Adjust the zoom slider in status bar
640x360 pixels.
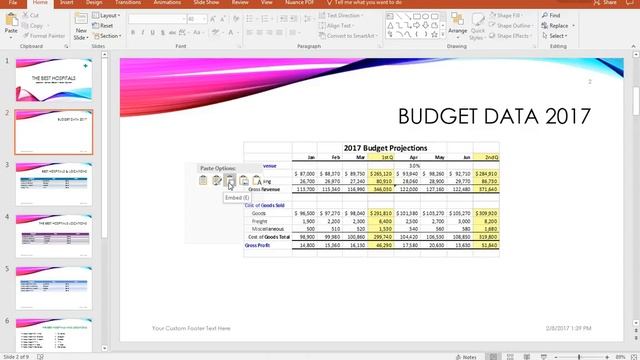579,357
